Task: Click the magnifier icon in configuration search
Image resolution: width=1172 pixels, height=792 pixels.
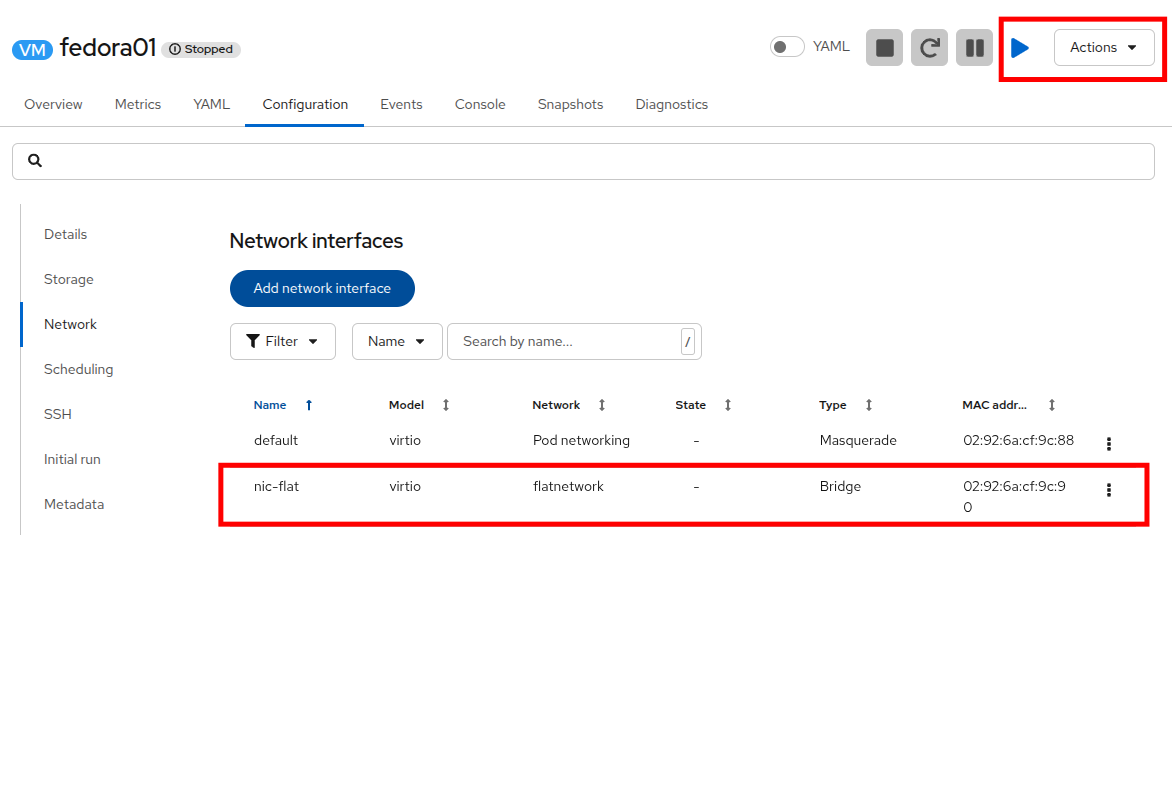Action: pyautogui.click(x=35, y=161)
